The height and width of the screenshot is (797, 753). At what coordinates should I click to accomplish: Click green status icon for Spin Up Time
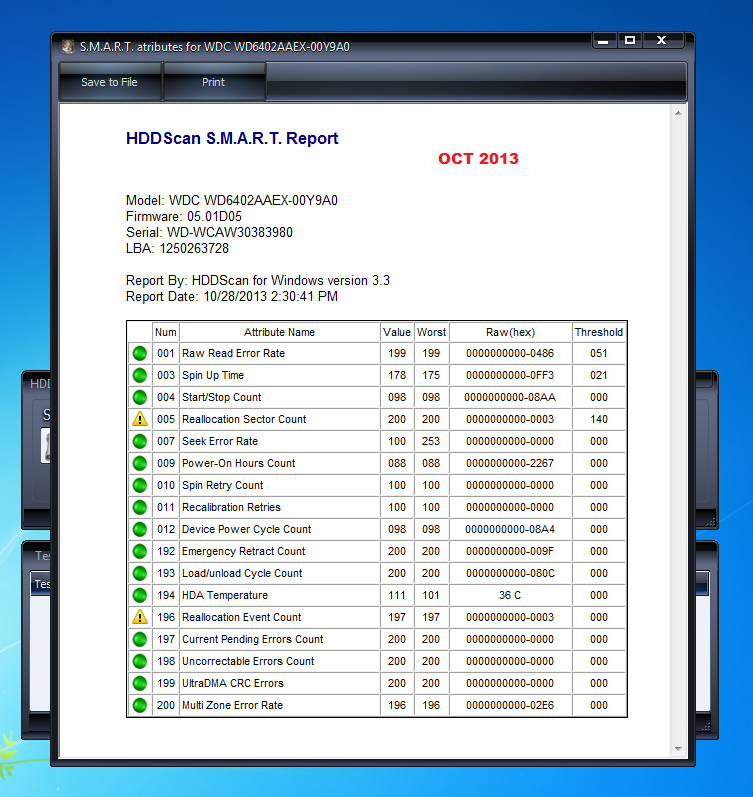[140, 375]
